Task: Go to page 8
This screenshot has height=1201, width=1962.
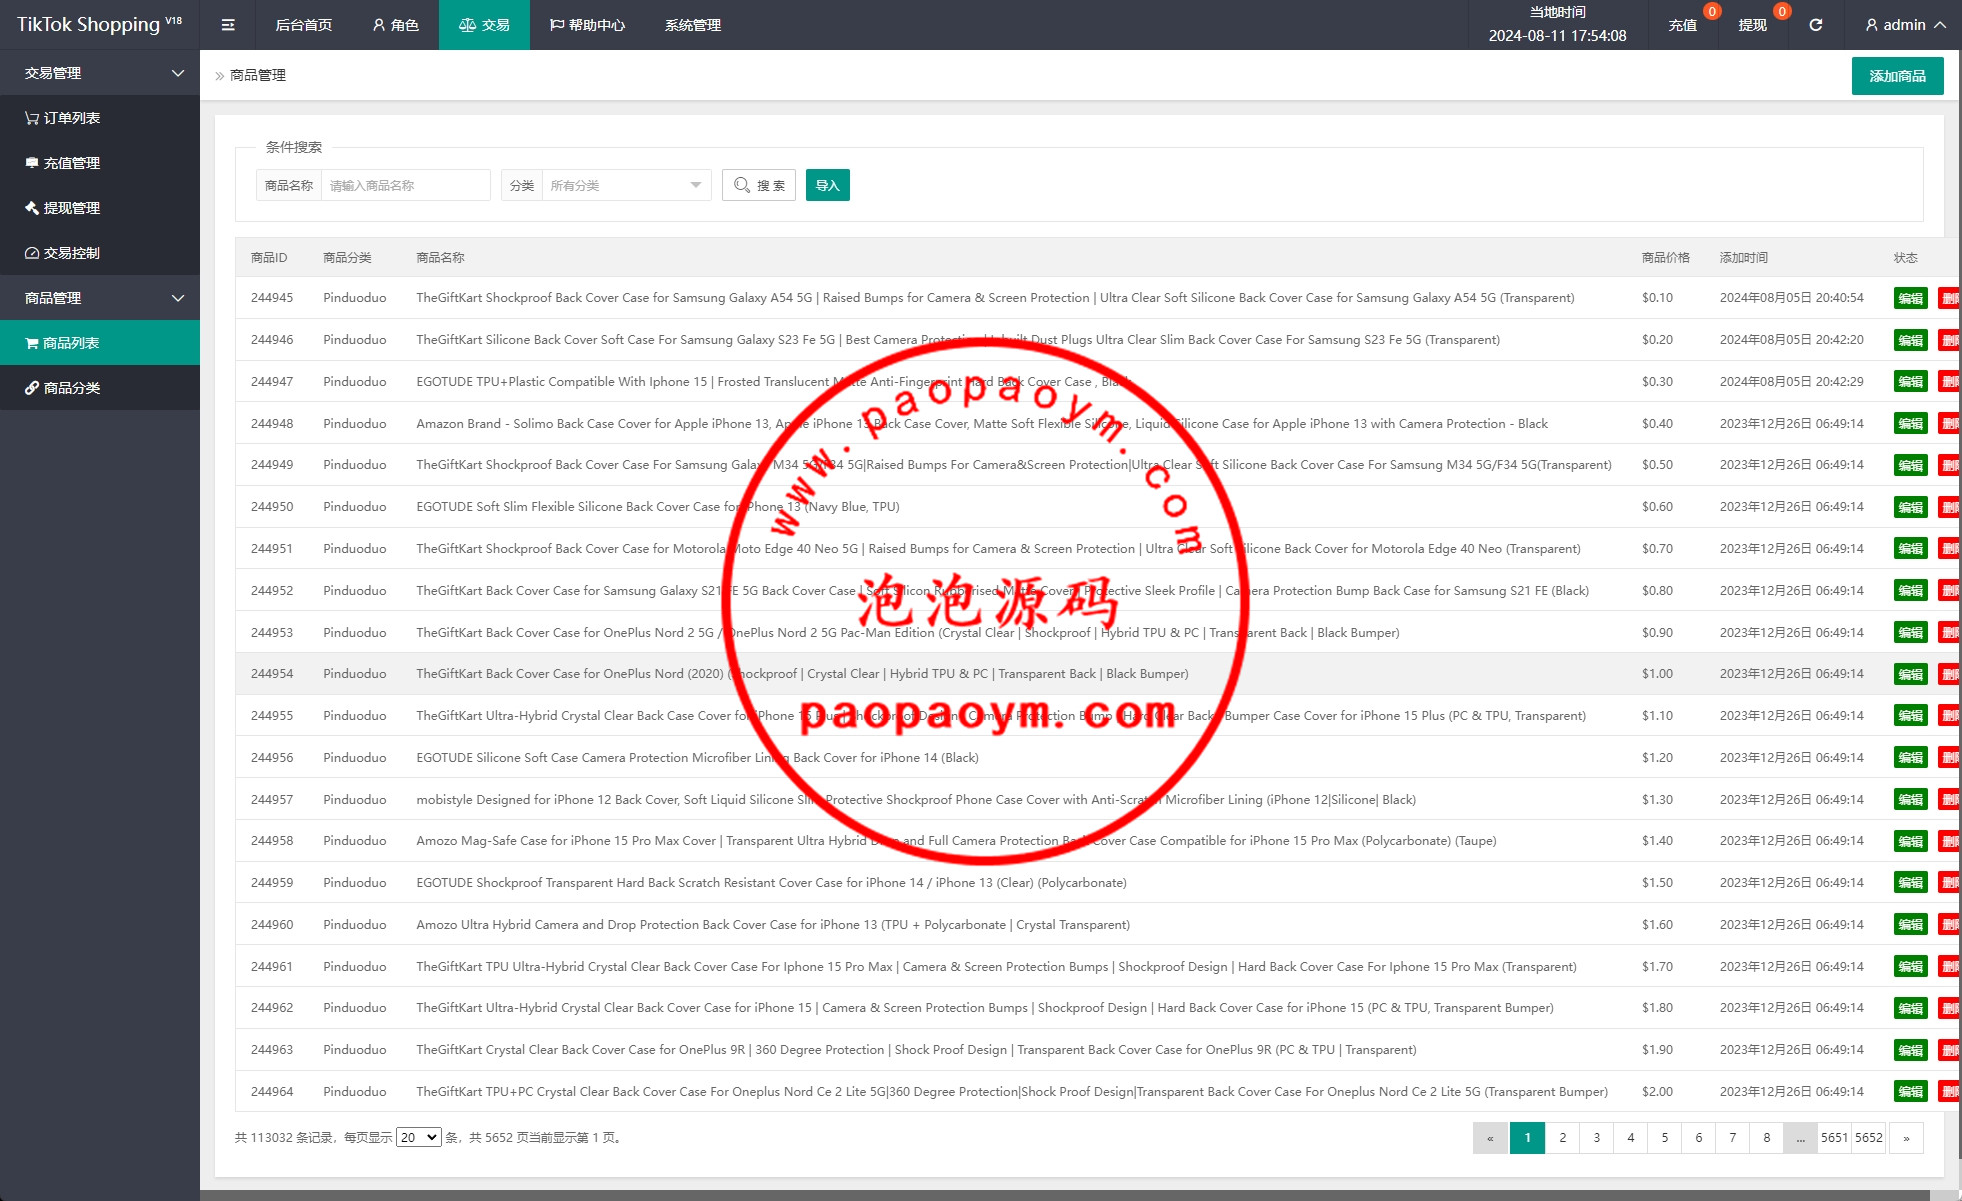Action: click(1766, 1138)
